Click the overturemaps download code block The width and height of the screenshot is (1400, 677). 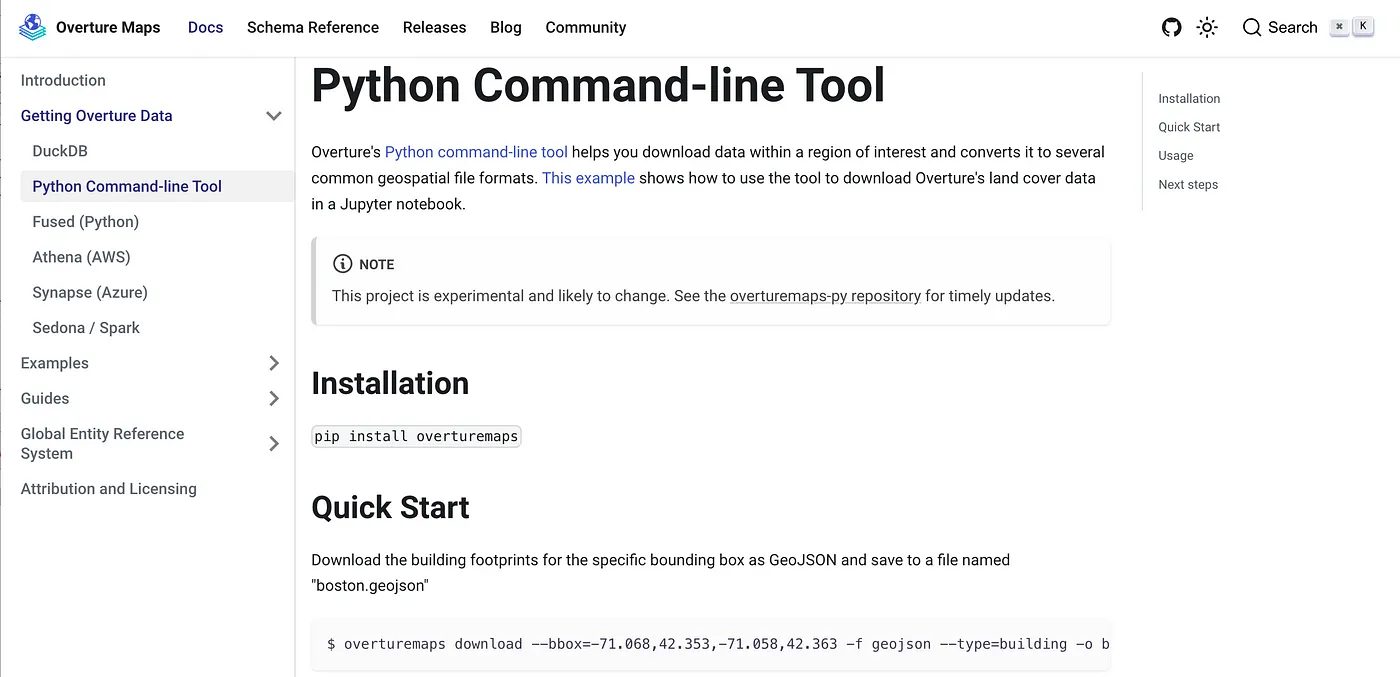point(710,644)
